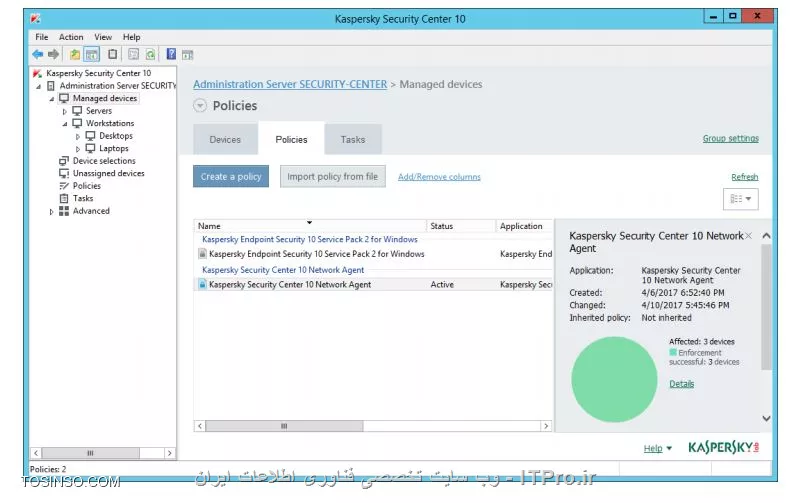
Task: Collapse the Workstations tree node
Action: [x=64, y=124]
